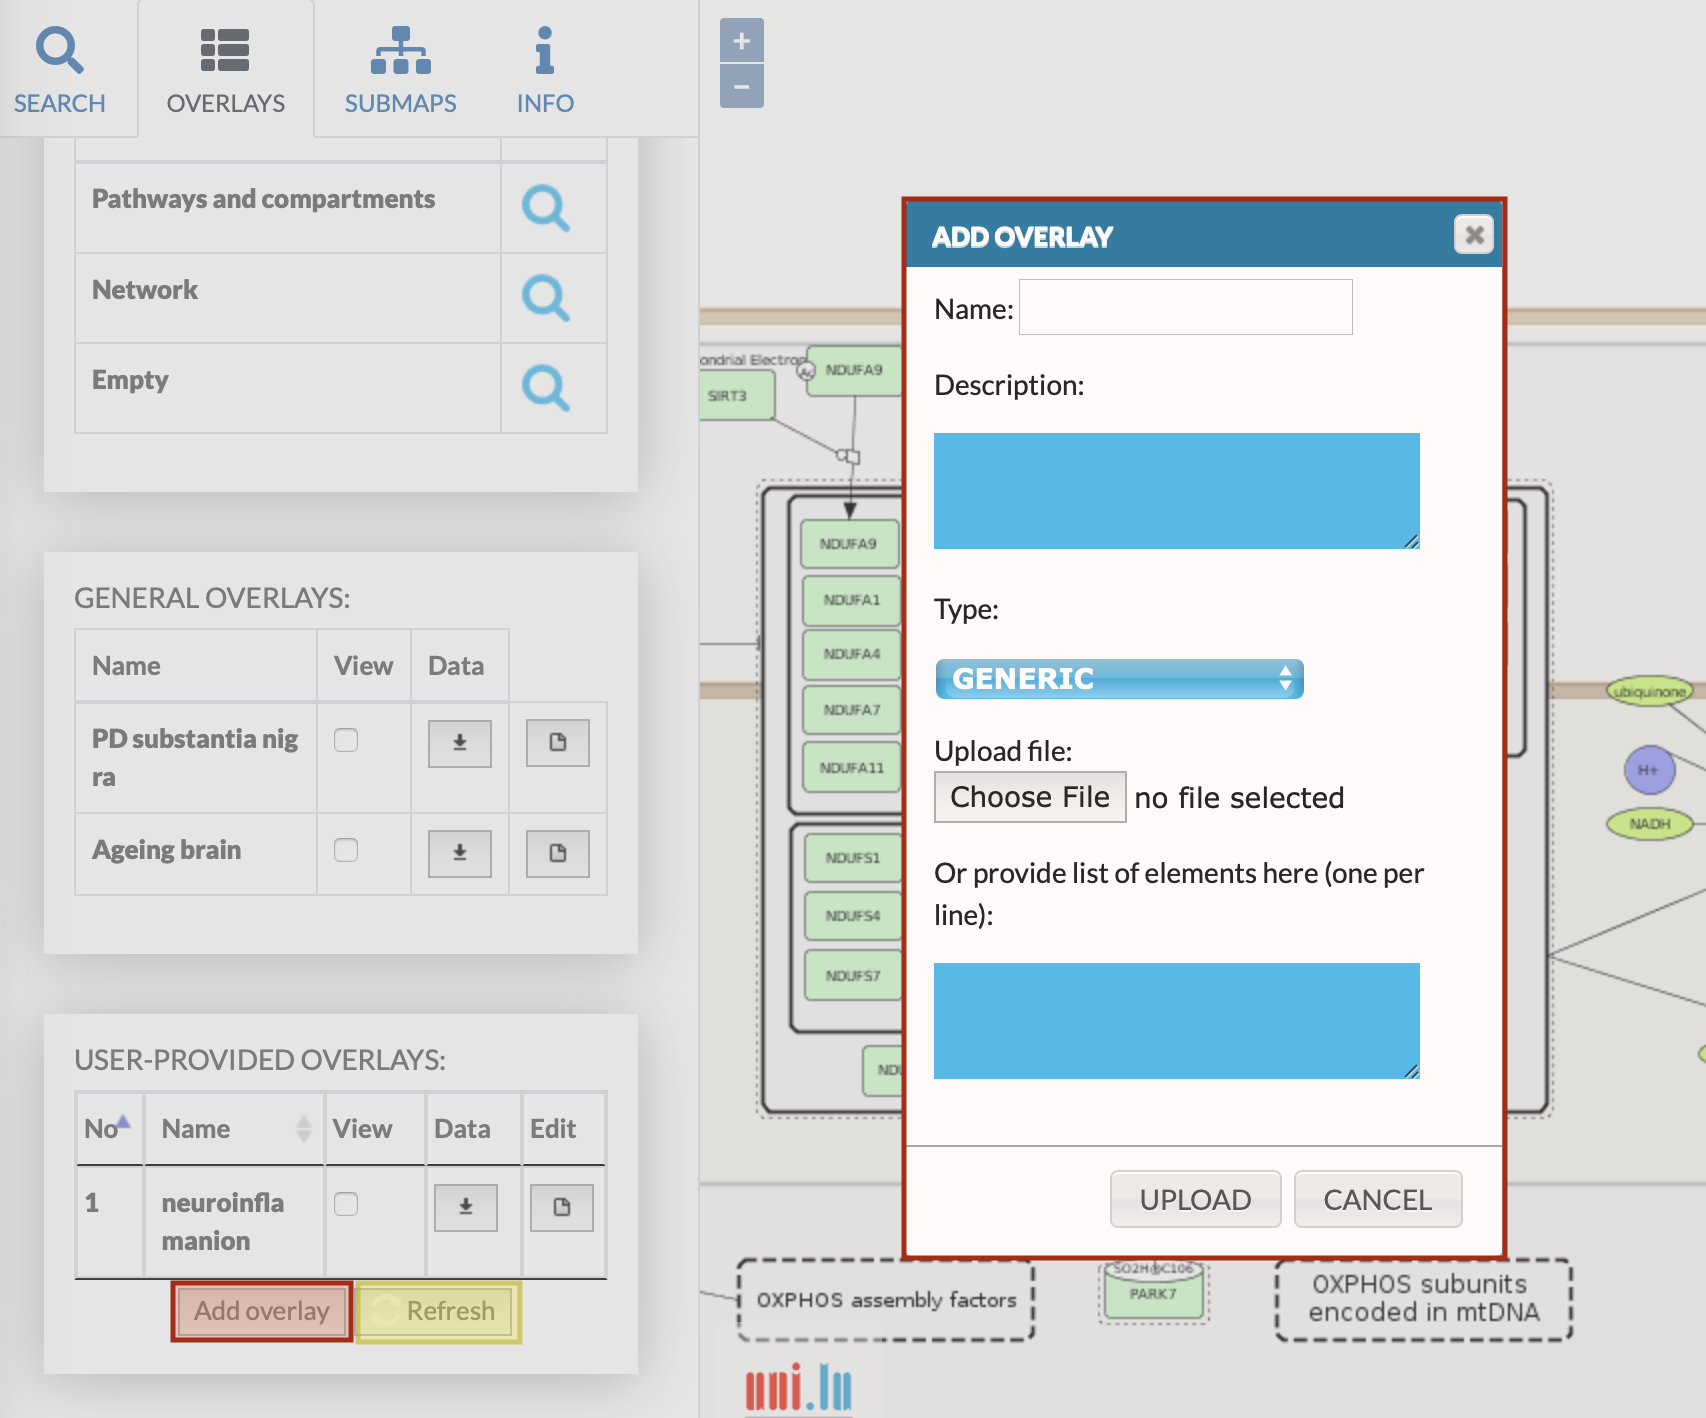Click the Name input field
The height and width of the screenshot is (1418, 1706).
click(x=1185, y=308)
